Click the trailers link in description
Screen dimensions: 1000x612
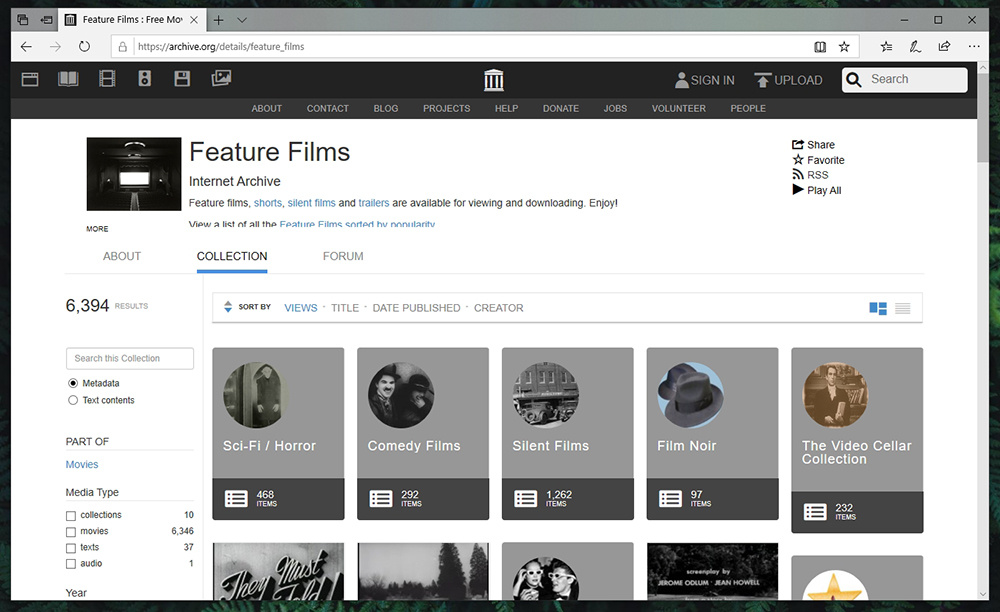[374, 203]
